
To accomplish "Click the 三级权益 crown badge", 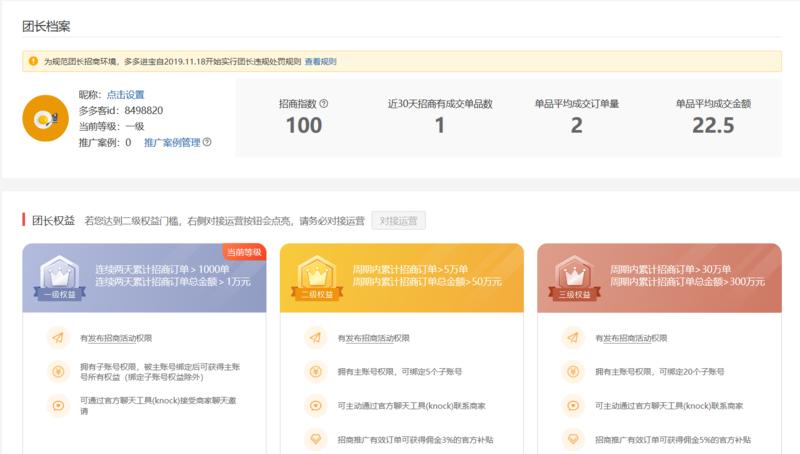I will (x=574, y=279).
